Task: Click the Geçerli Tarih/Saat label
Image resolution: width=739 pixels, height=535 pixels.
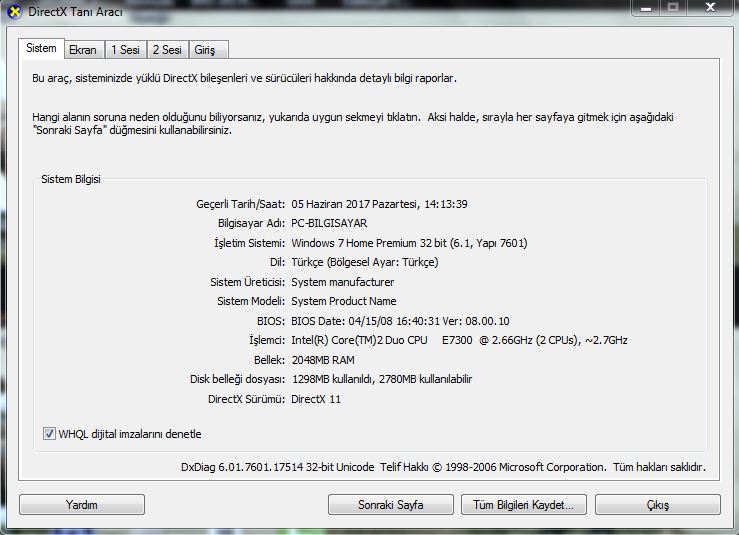Action: point(240,204)
